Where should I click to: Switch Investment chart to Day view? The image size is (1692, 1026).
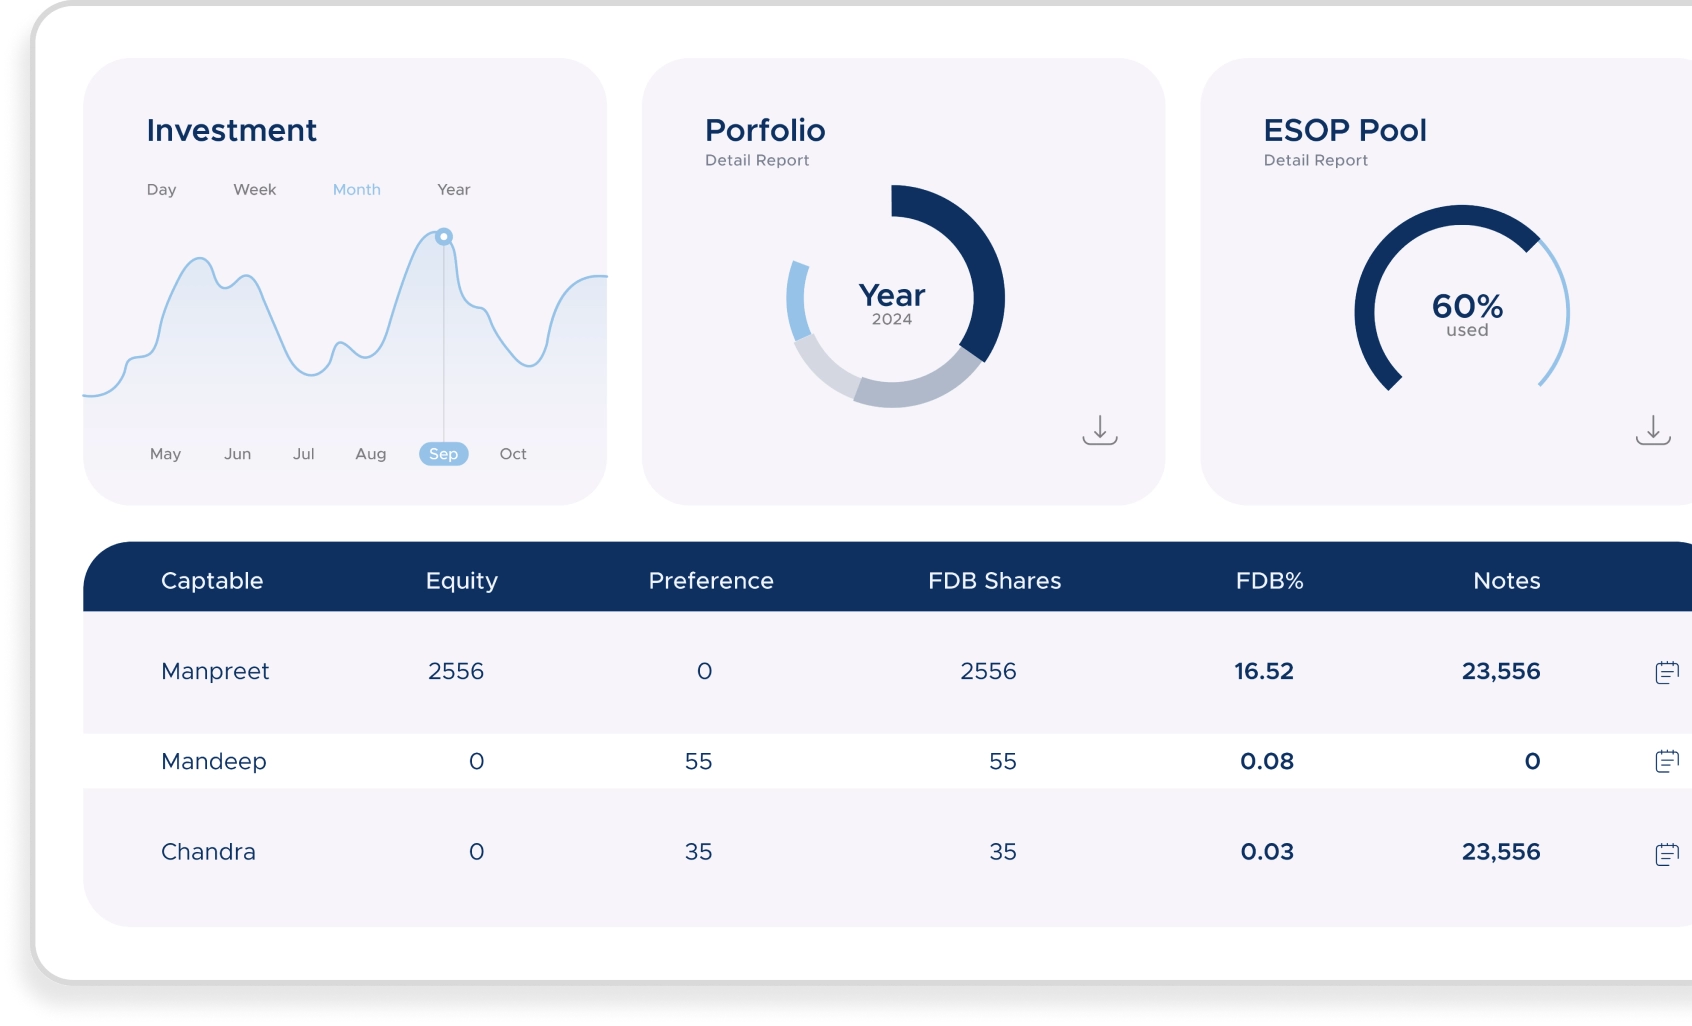[161, 190]
